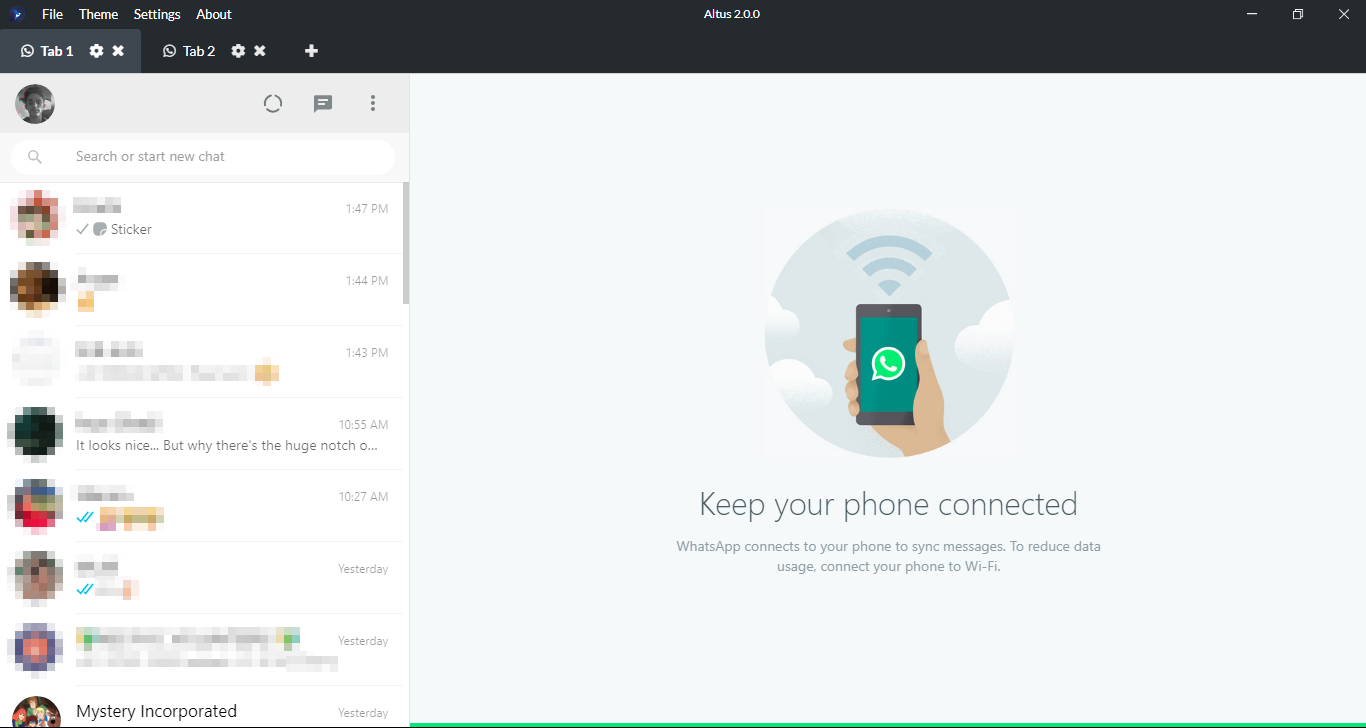1366x728 pixels.
Task: Click the avatar of the 1:47 PM chat
Action: 37,218
